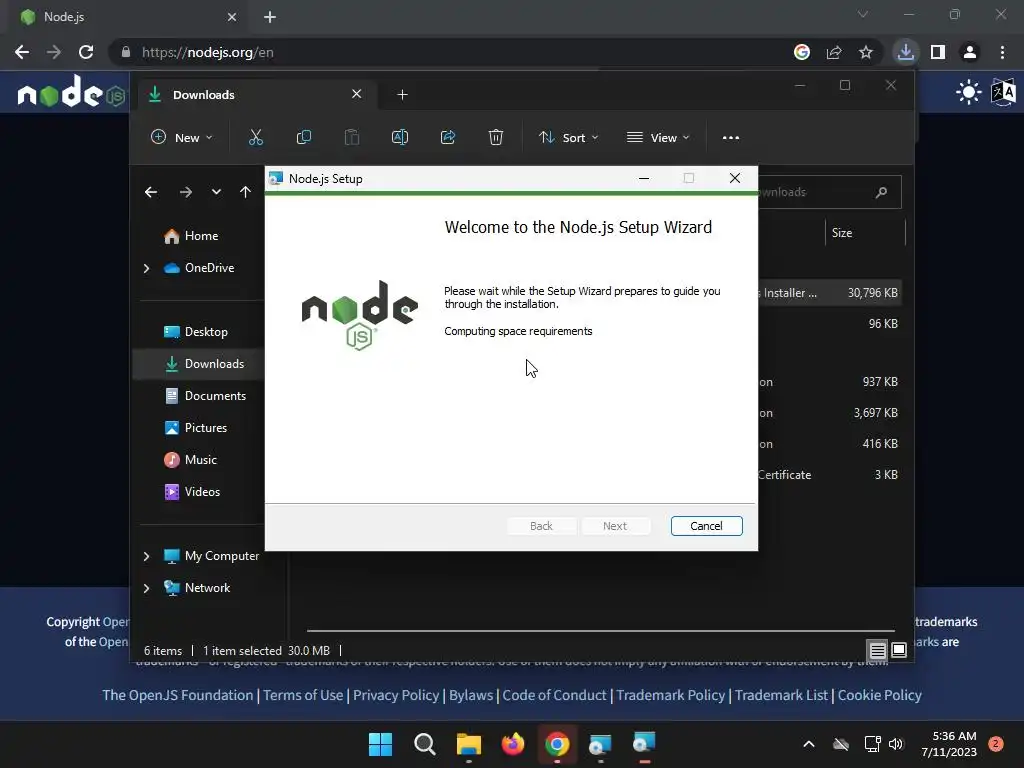Go up one folder level in File Explorer
Screen dimensions: 1024x768
click(x=245, y=192)
